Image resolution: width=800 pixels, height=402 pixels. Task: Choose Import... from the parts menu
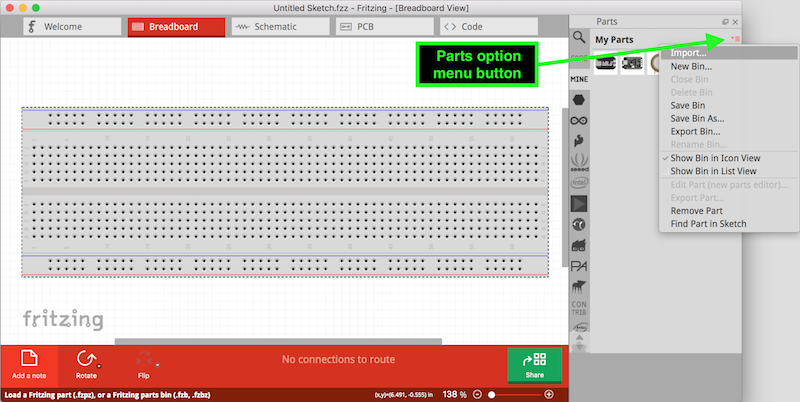[x=729, y=53]
